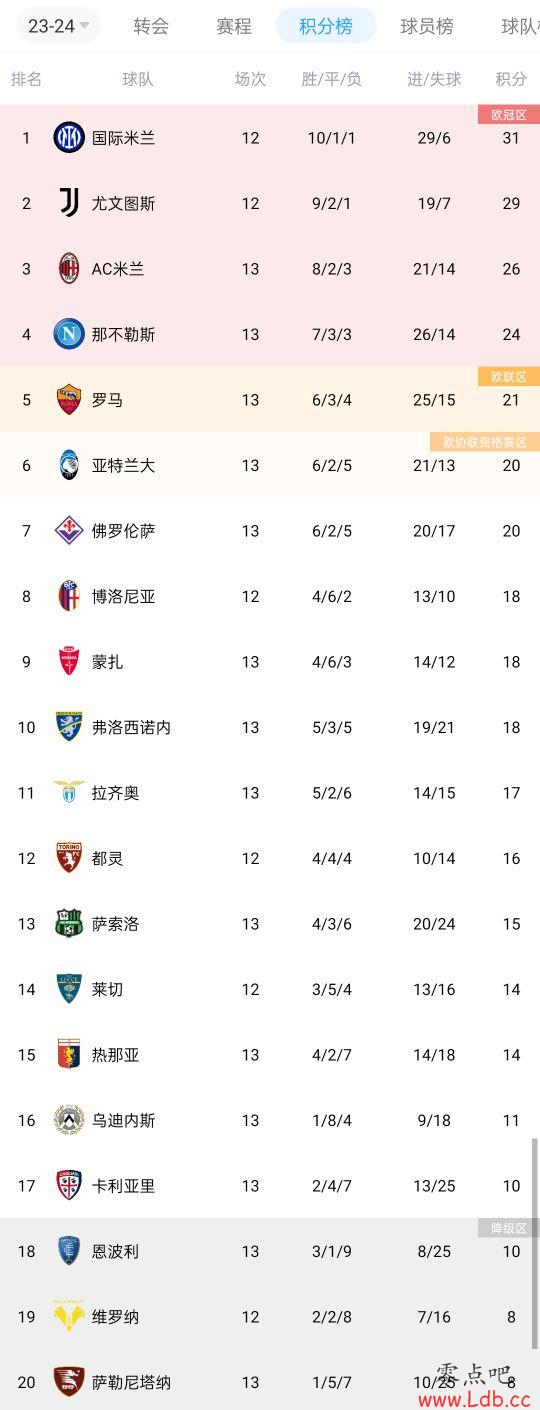Tap the Fiorentina crest icon
The image size is (540, 1410).
[x=69, y=530]
